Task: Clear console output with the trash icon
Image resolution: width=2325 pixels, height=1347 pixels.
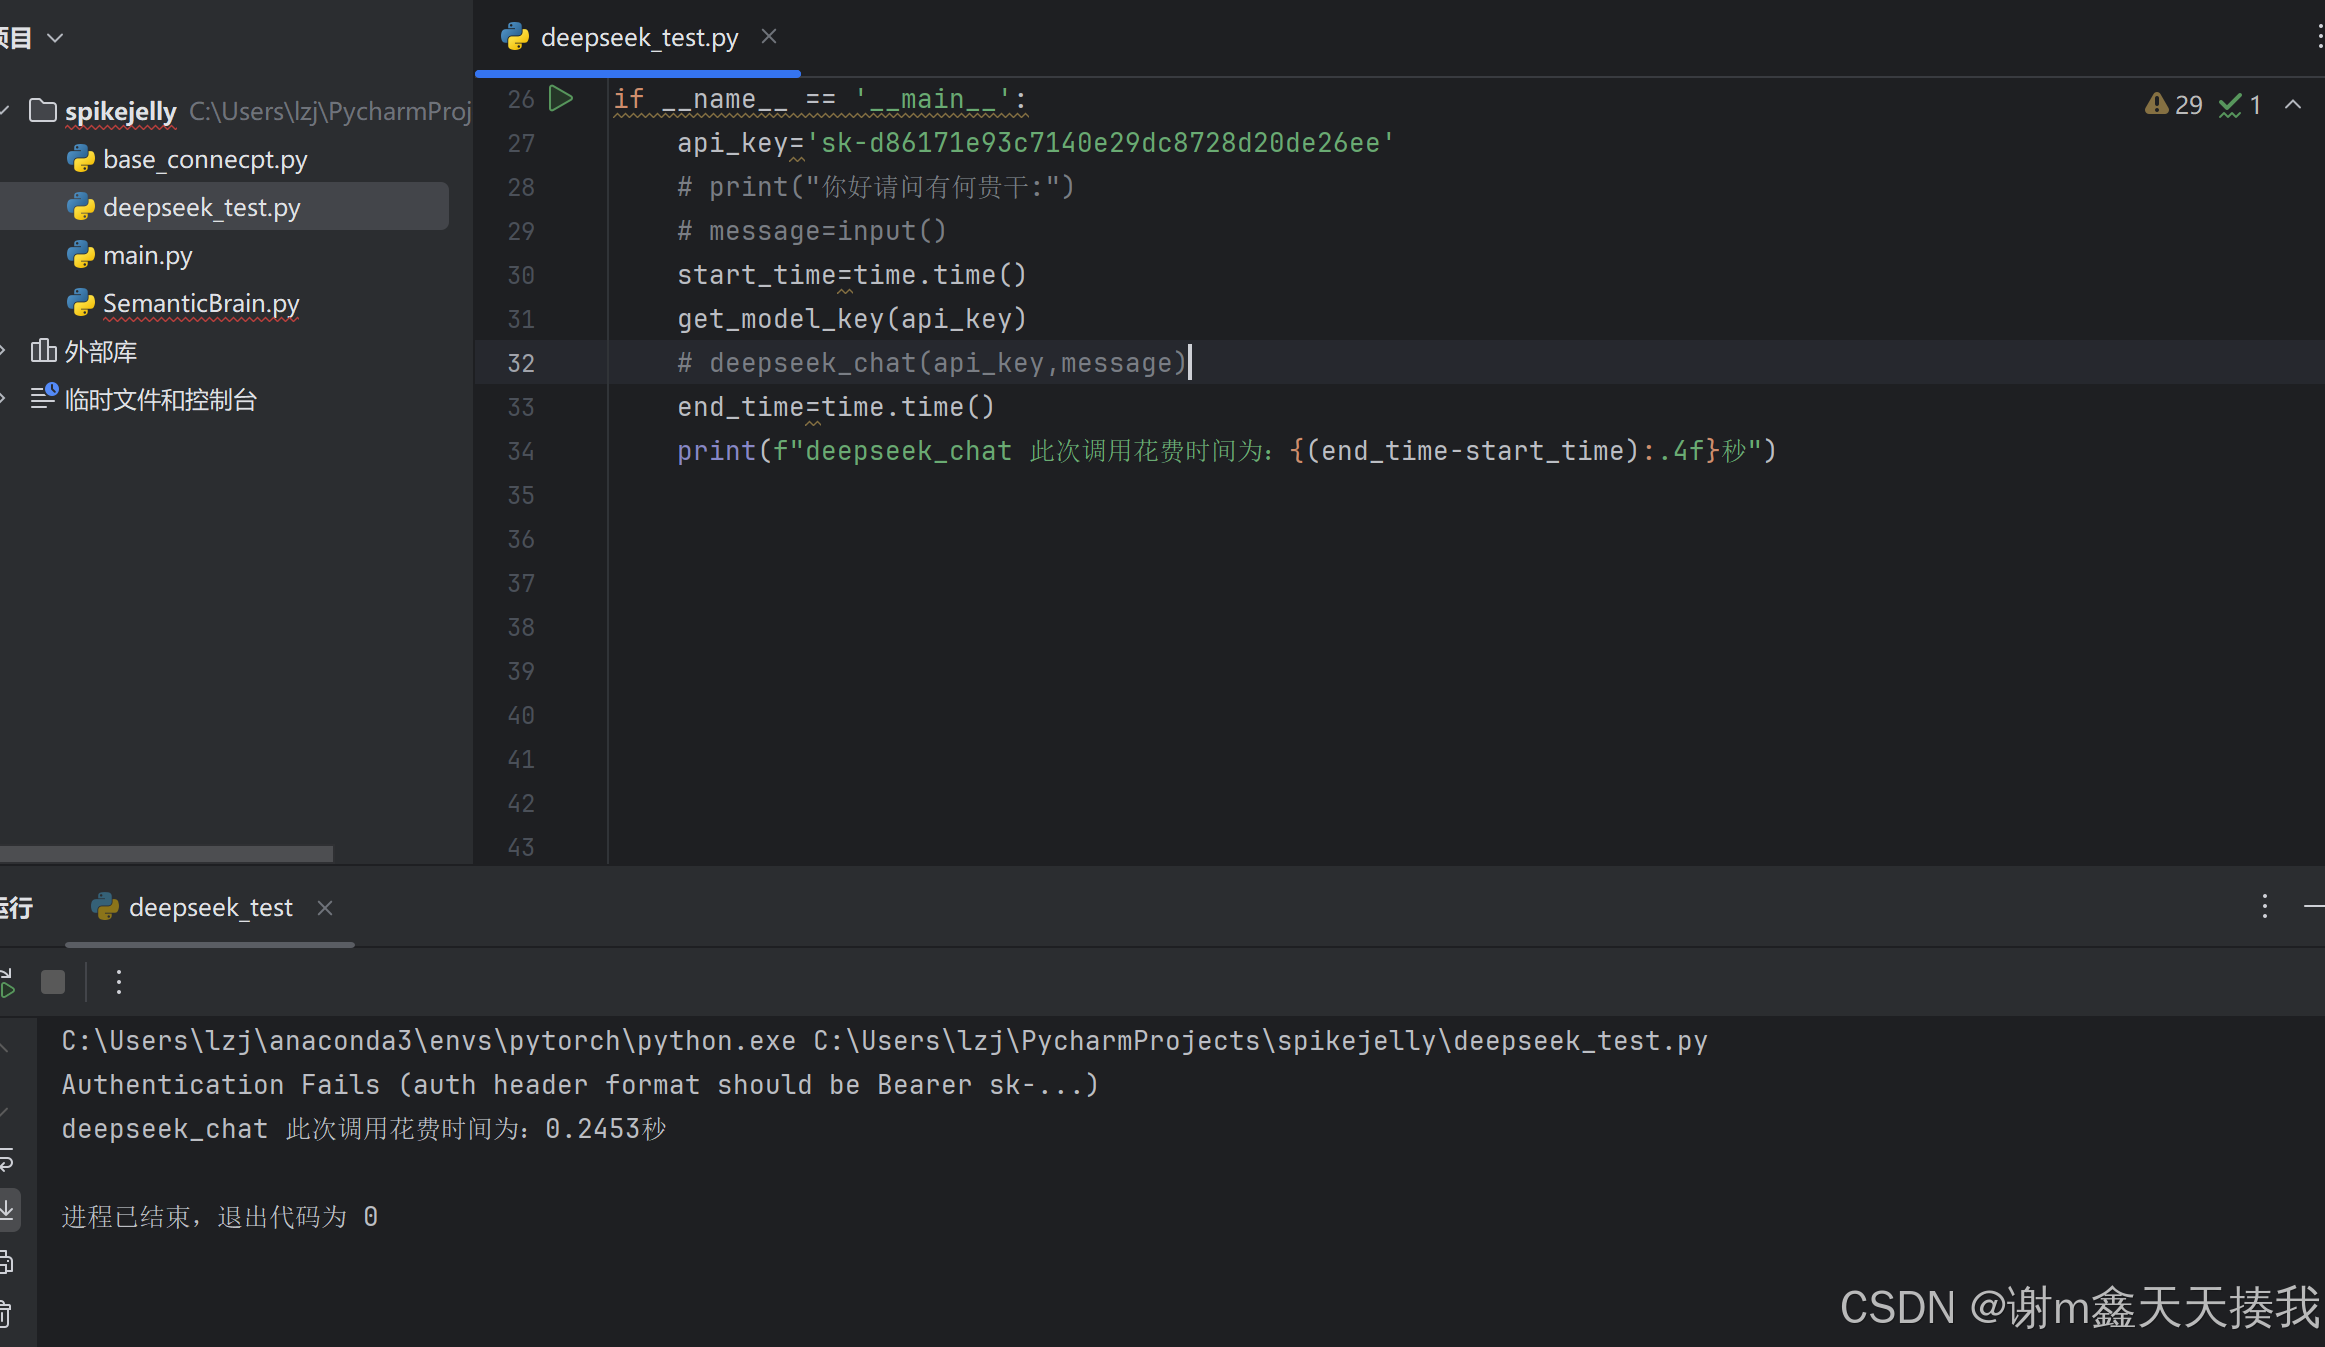Action: pyautogui.click(x=7, y=1312)
